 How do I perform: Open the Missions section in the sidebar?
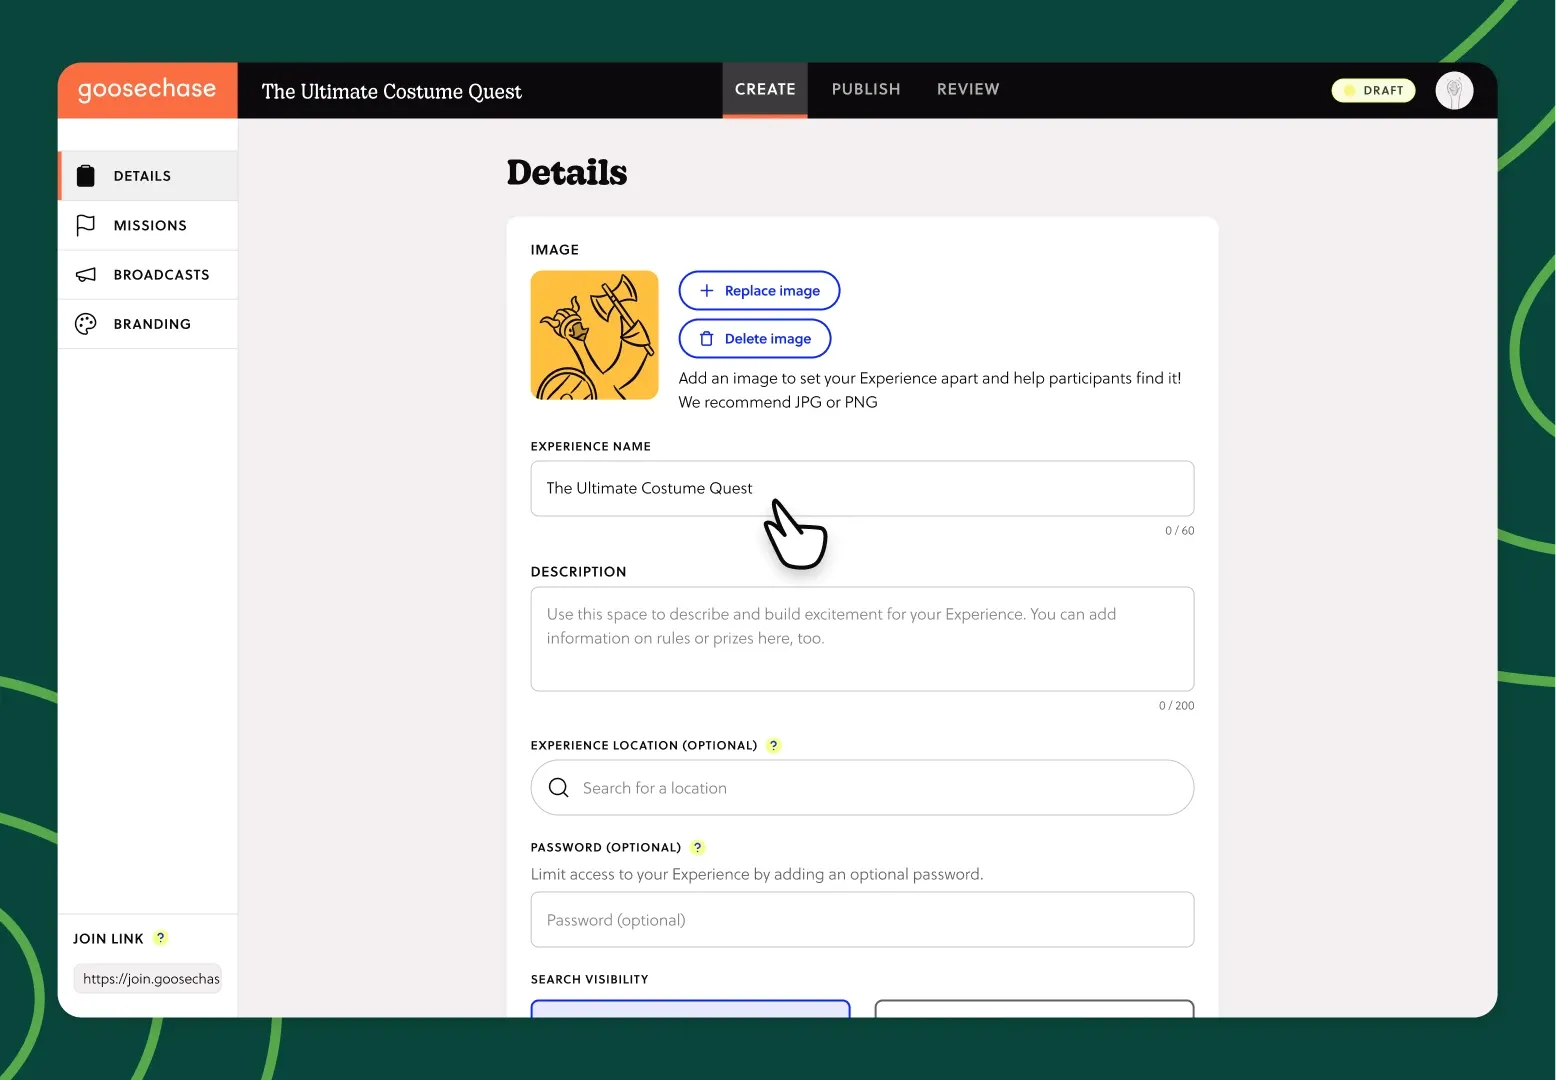point(148,225)
